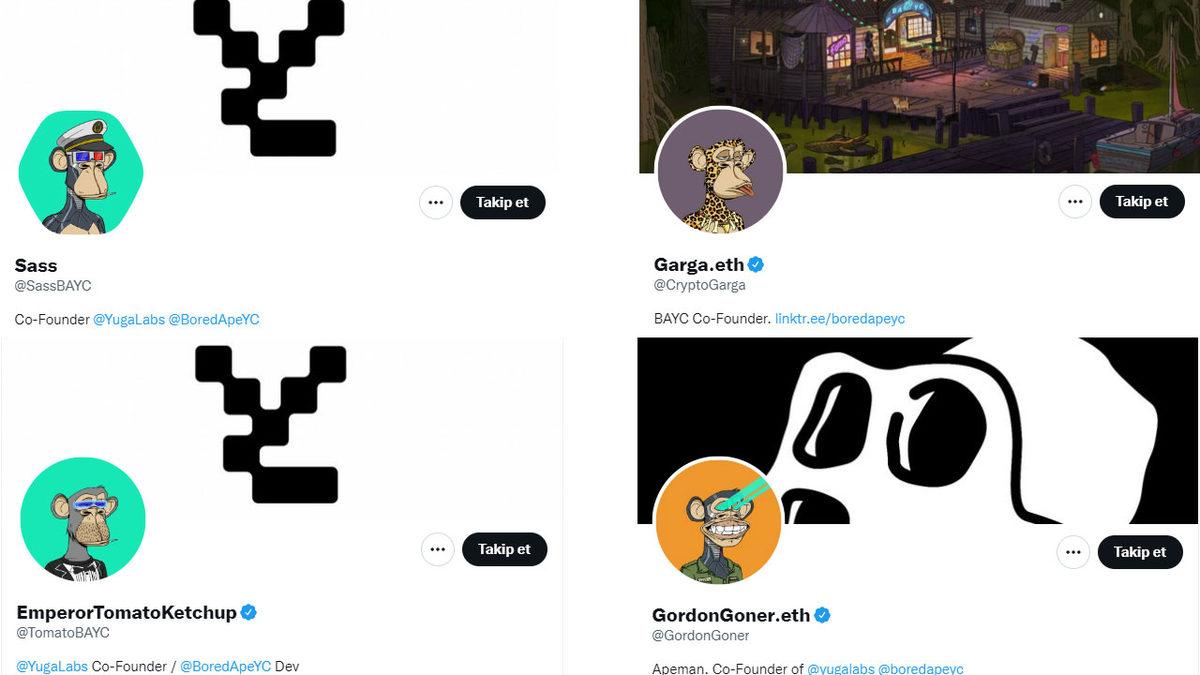Screen dimensions: 1200x675
Task: View GordonGoner's orange ape profile picture
Action: pos(718,522)
